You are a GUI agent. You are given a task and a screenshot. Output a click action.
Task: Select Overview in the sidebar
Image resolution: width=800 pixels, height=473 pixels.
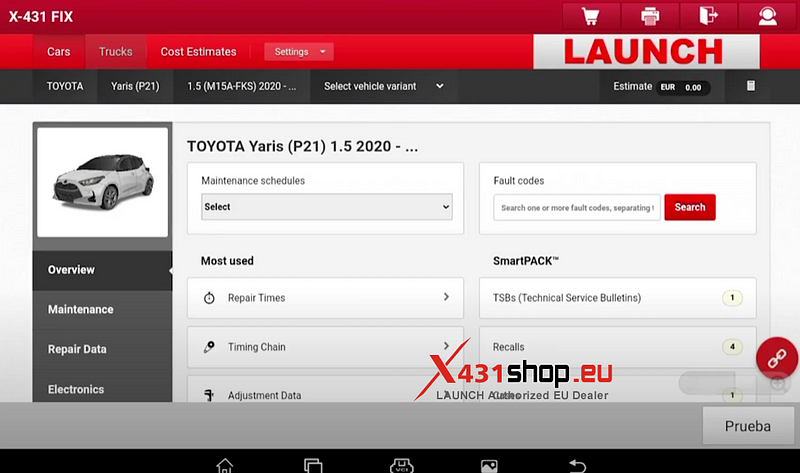(x=103, y=270)
